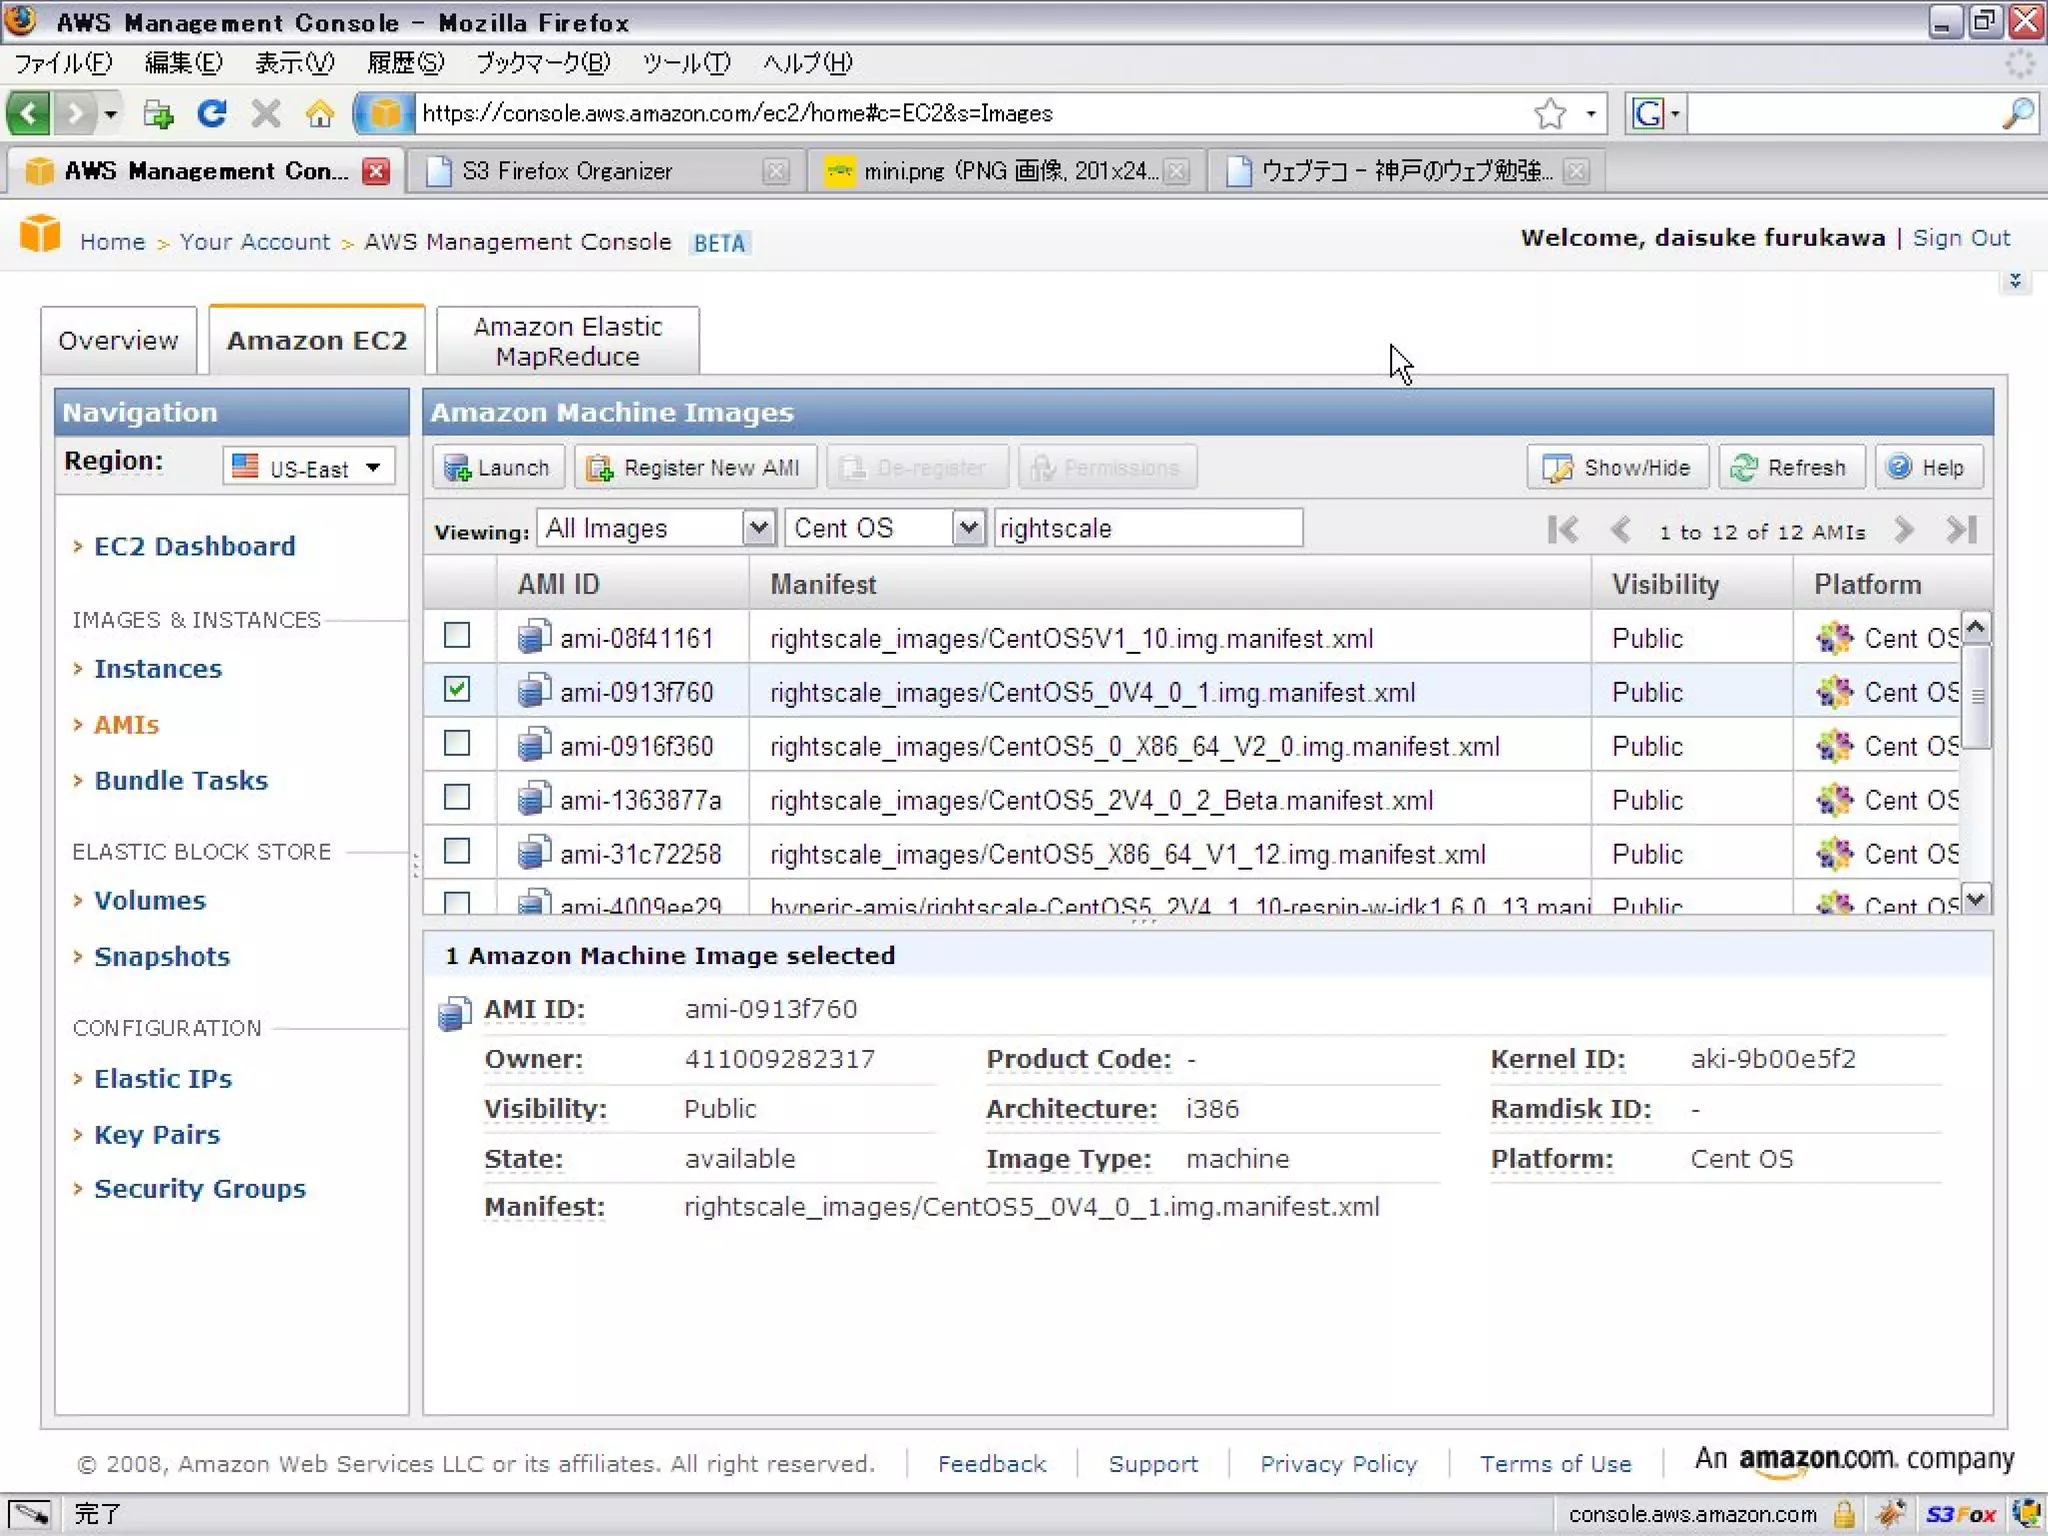The image size is (2048, 1536).
Task: Click the site identity icon in URL bar
Action: coord(385,113)
